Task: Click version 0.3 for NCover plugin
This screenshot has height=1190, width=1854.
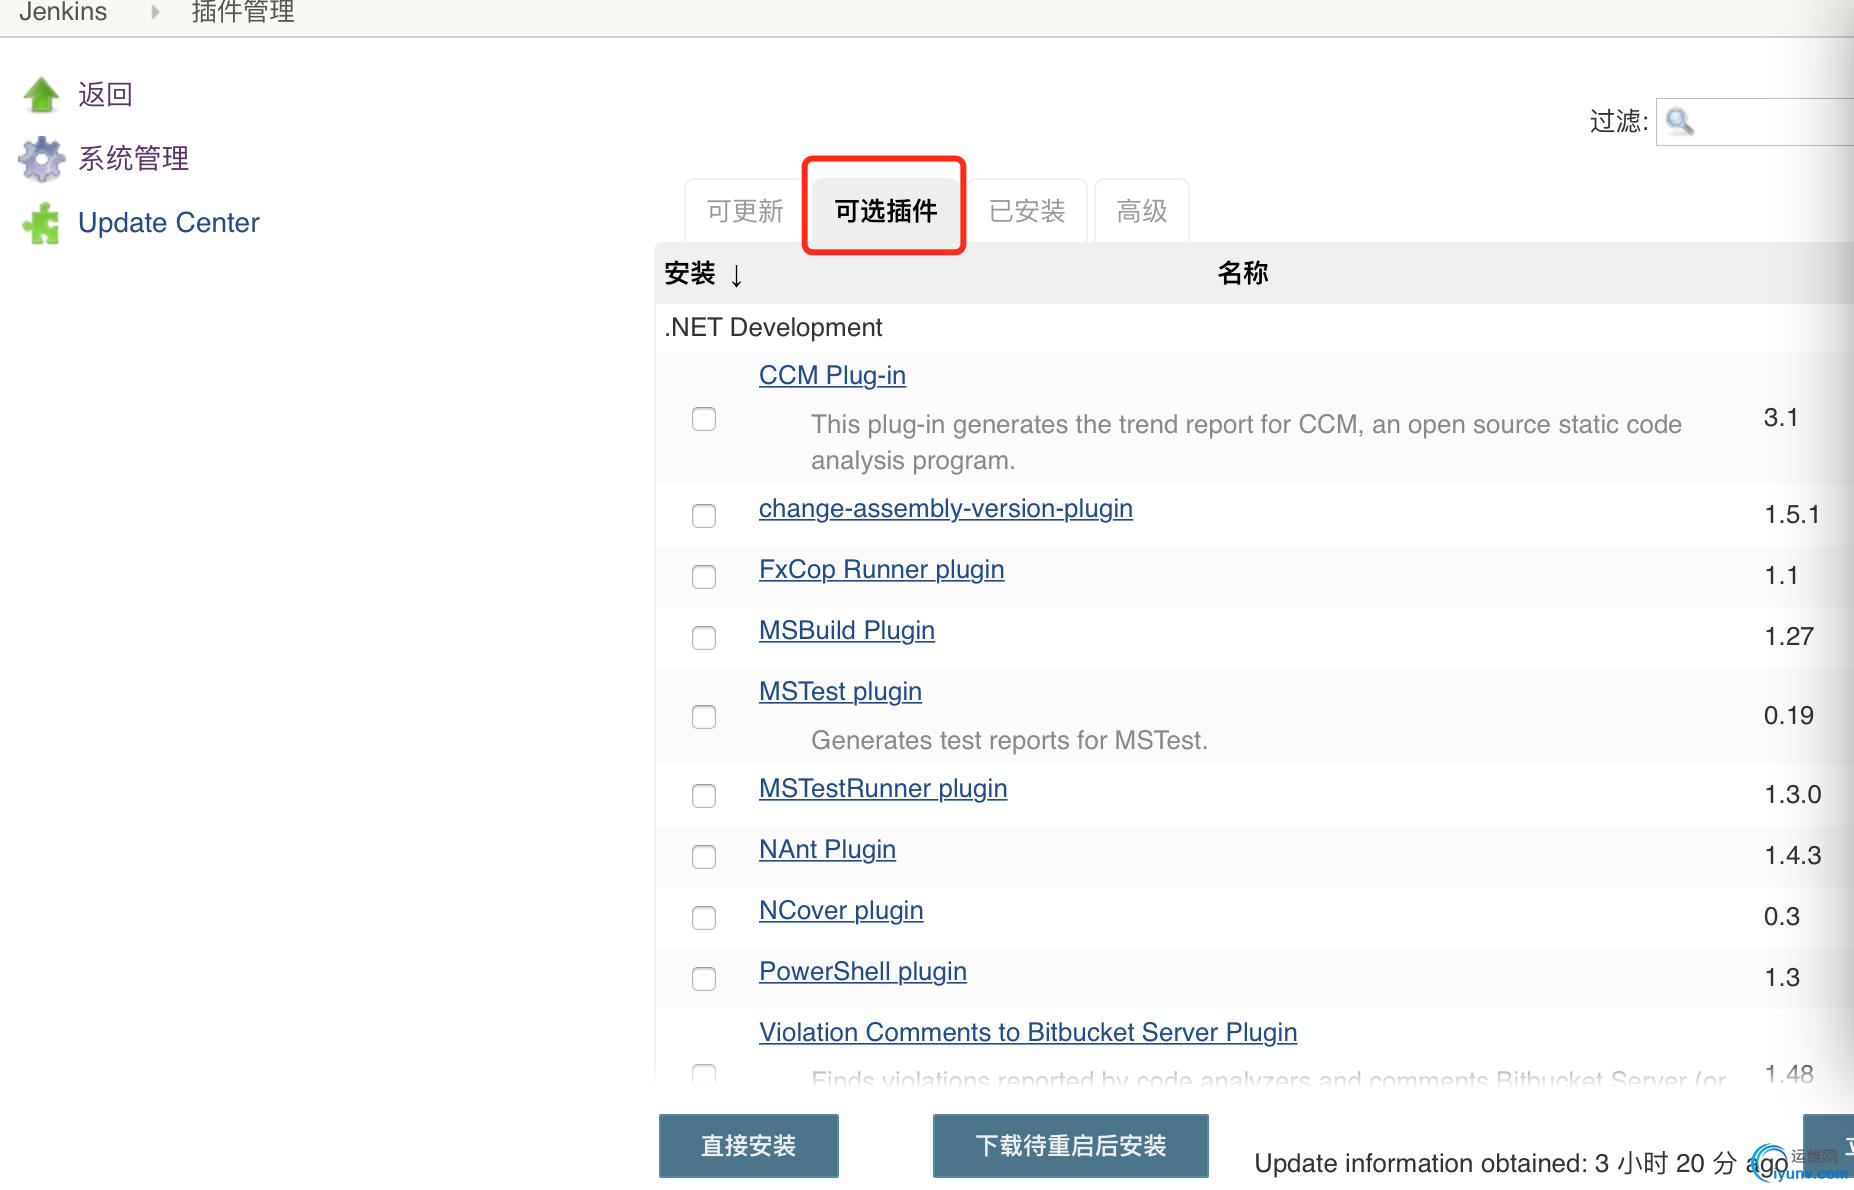Action: click(x=1782, y=917)
